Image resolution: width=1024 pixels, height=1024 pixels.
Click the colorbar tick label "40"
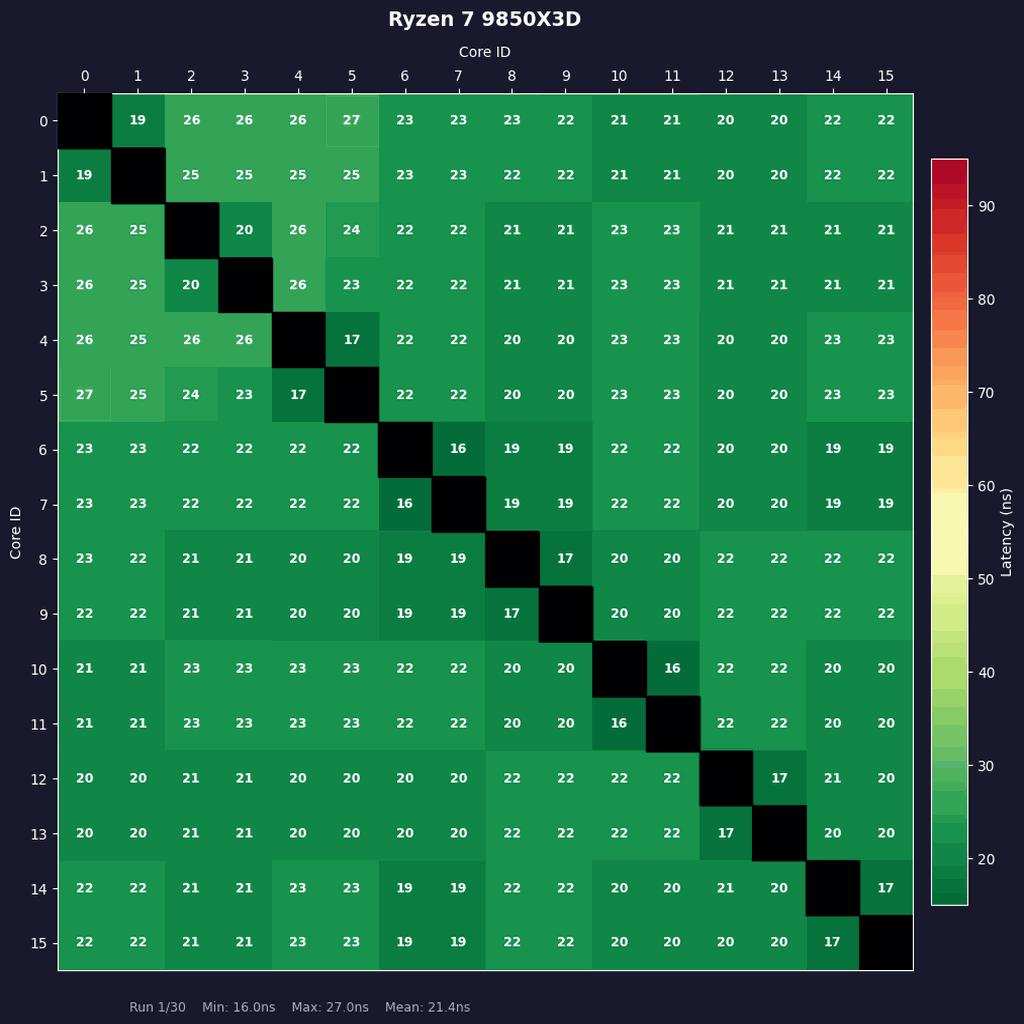(x=986, y=673)
